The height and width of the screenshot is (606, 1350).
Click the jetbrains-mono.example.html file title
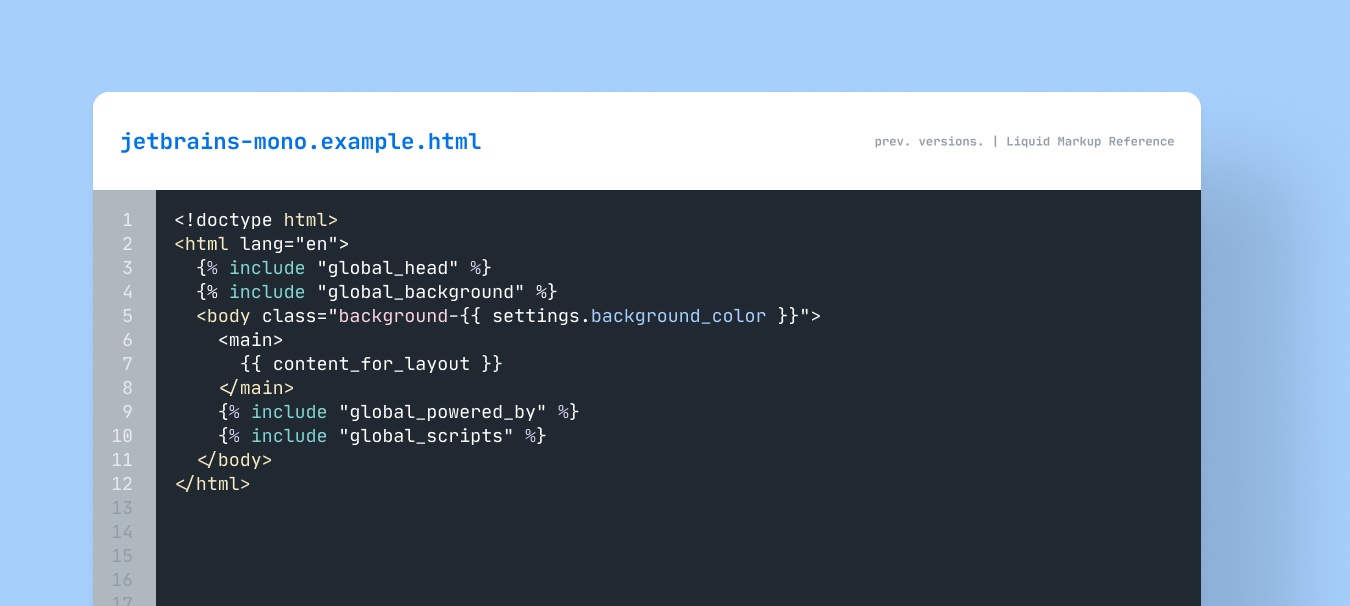[x=300, y=142]
